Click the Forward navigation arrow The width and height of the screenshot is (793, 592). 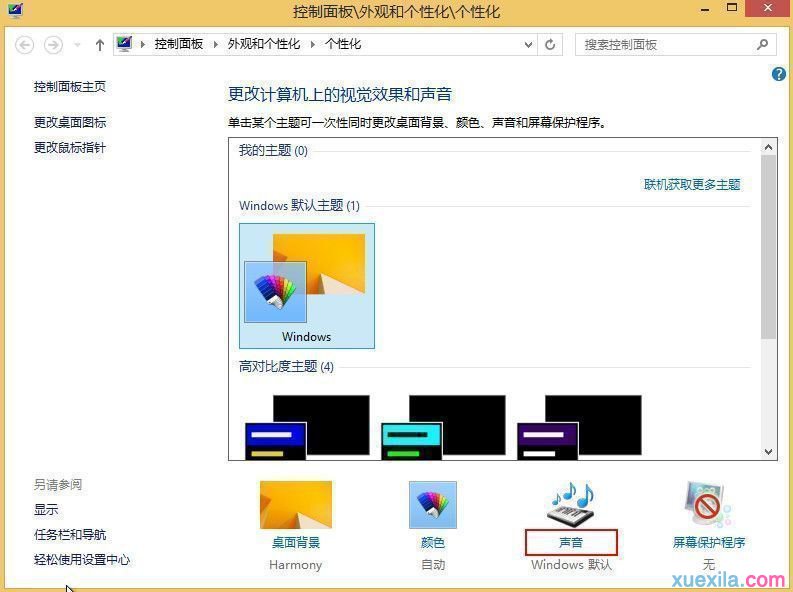click(x=53, y=45)
